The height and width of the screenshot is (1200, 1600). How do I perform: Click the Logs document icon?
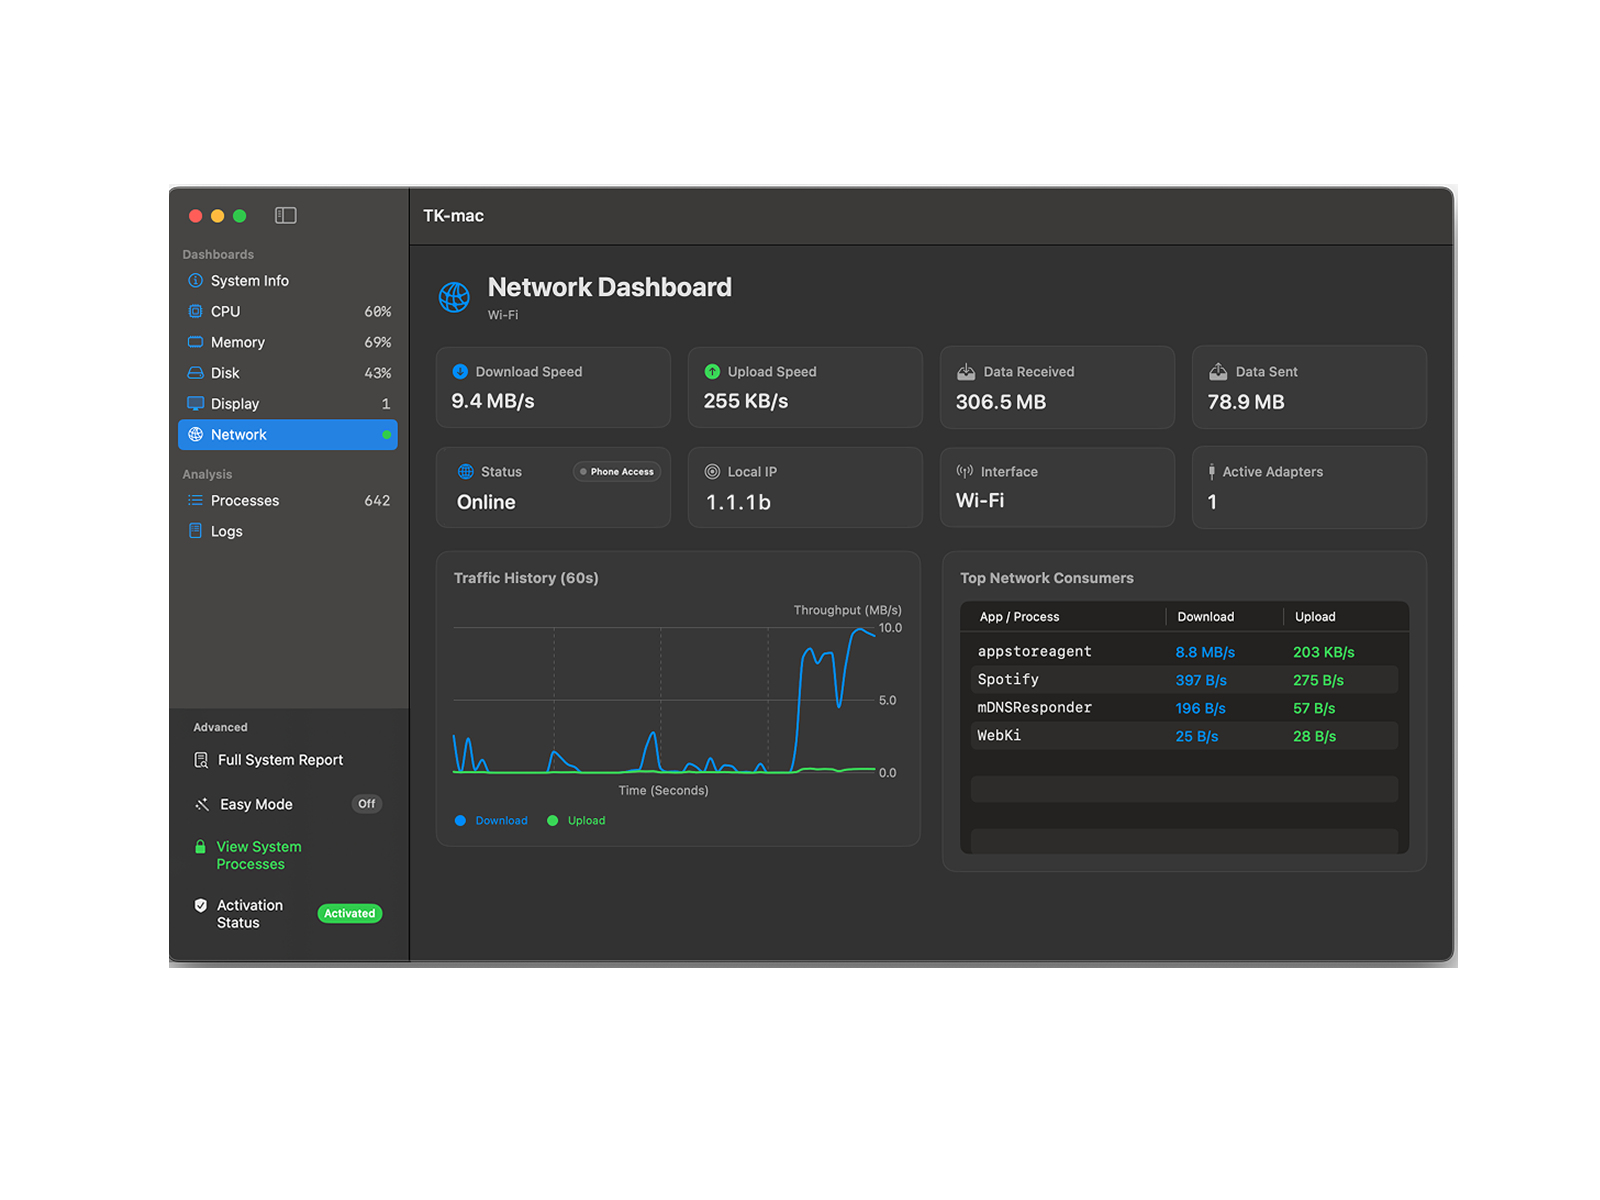click(196, 531)
